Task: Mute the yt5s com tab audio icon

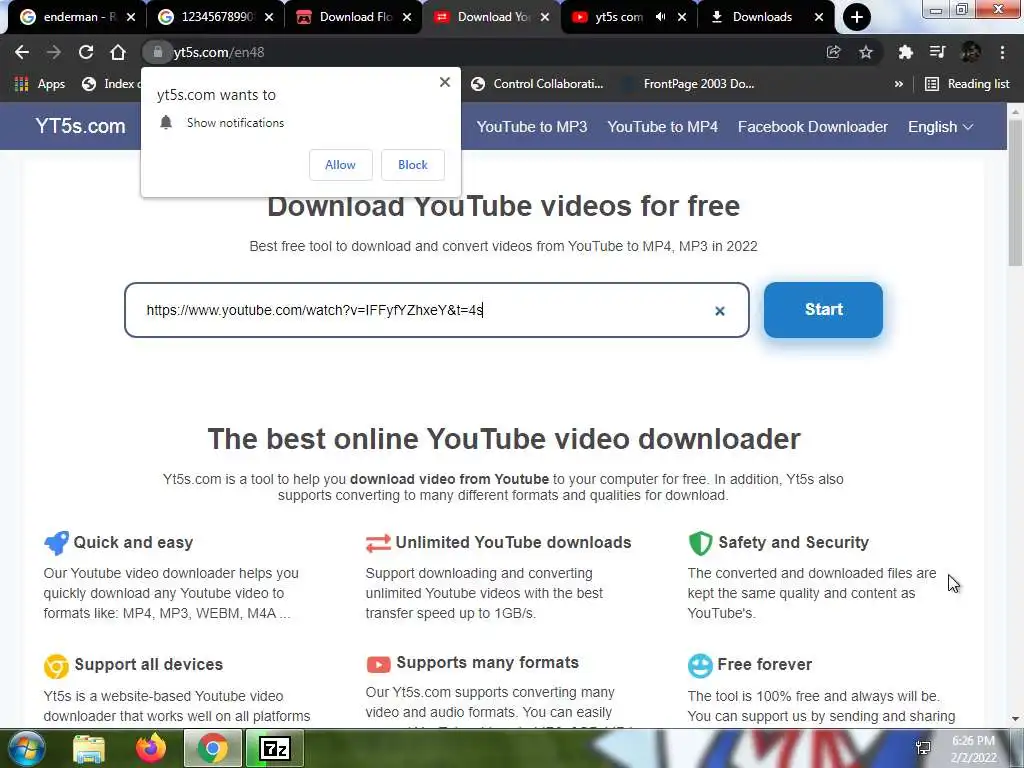Action: click(x=660, y=17)
